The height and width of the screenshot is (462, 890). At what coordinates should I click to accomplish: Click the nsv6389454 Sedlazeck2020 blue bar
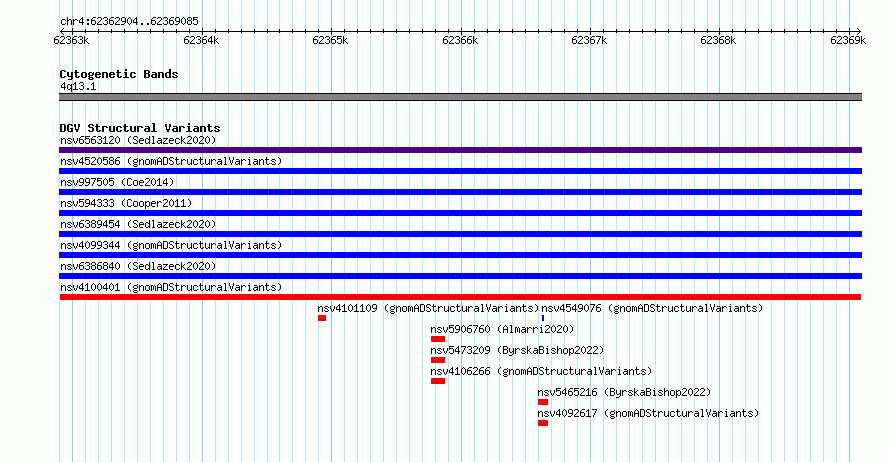[460, 234]
